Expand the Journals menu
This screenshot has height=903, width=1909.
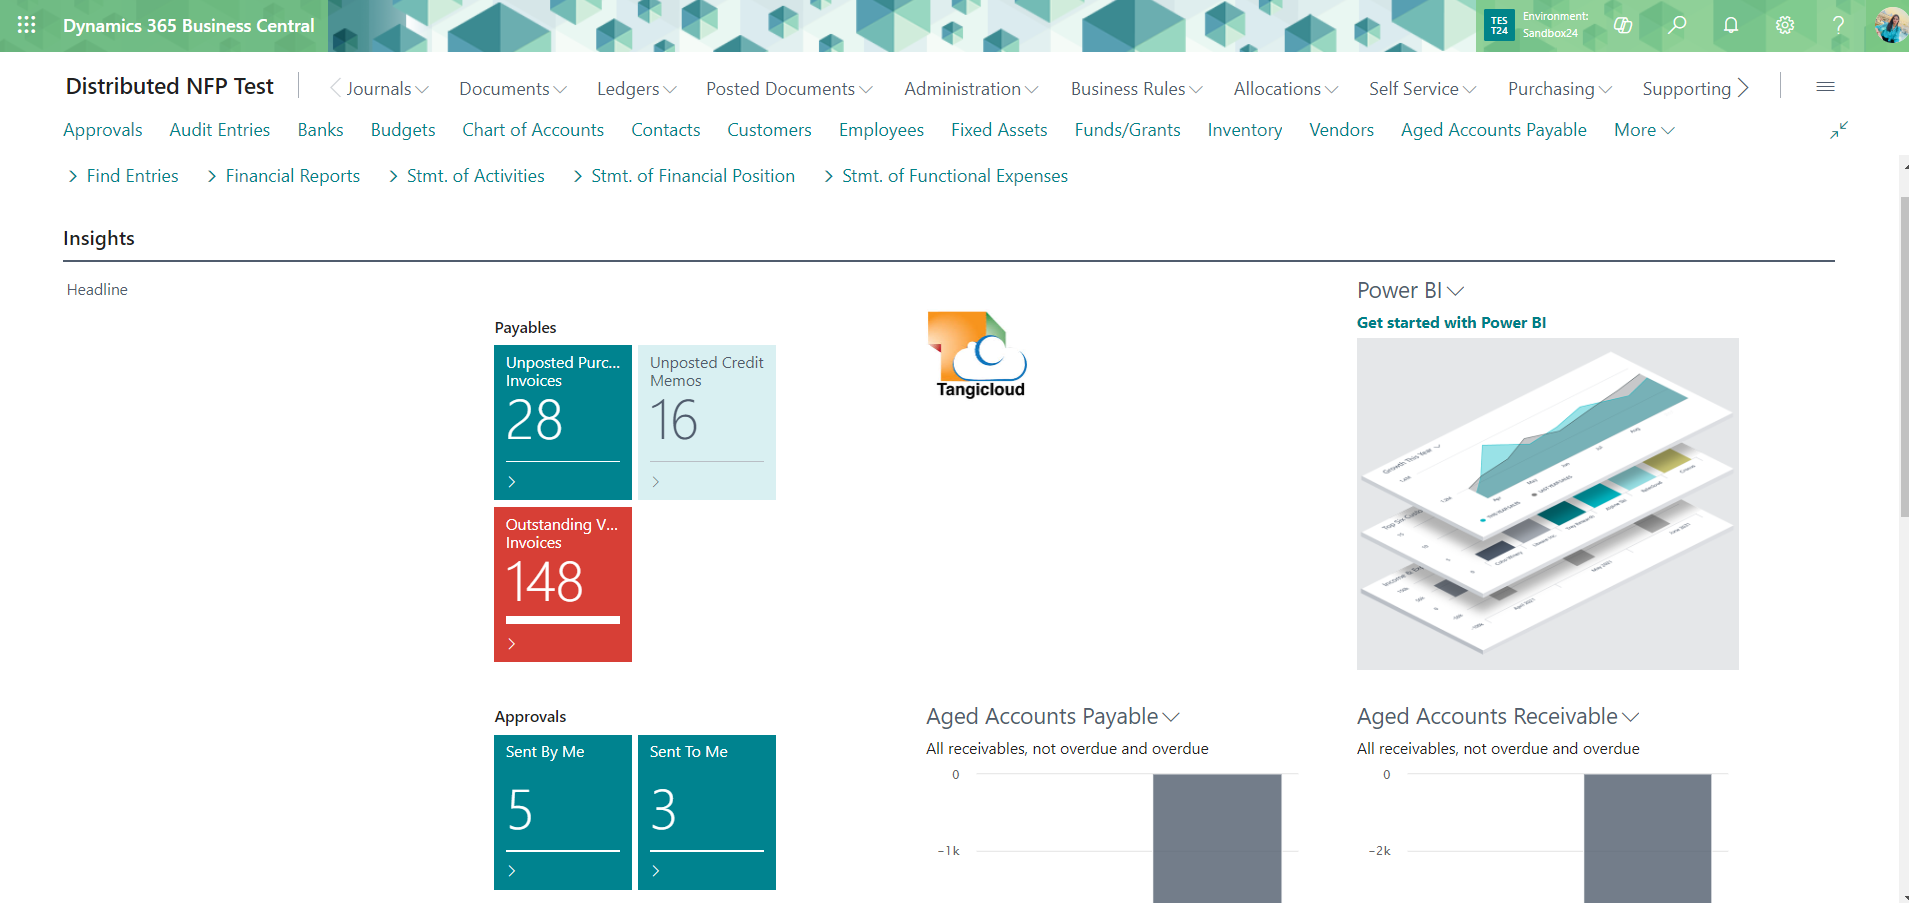pyautogui.click(x=387, y=89)
